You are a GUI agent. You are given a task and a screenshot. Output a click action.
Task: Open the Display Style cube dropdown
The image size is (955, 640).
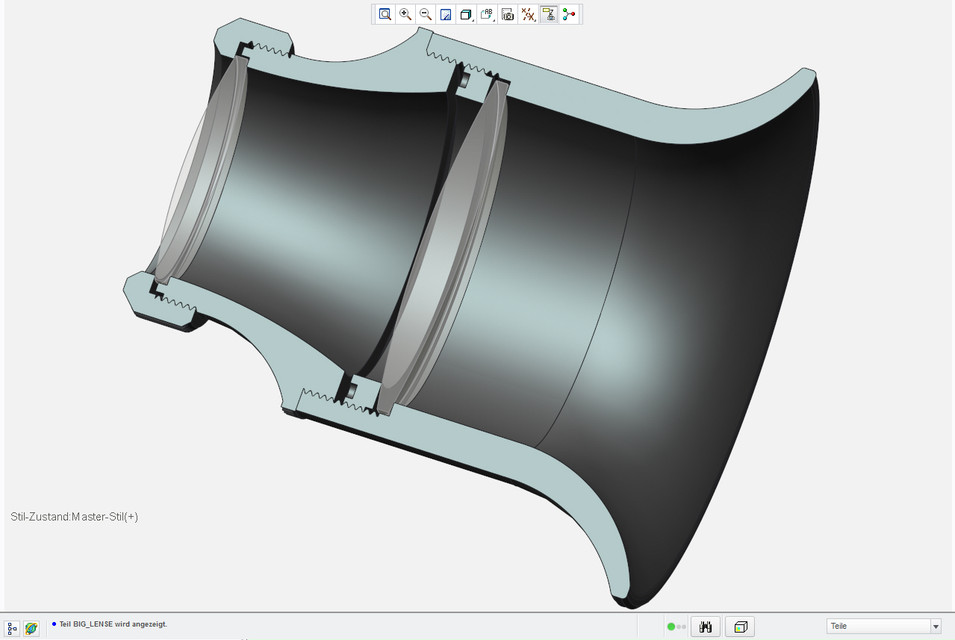(x=467, y=15)
